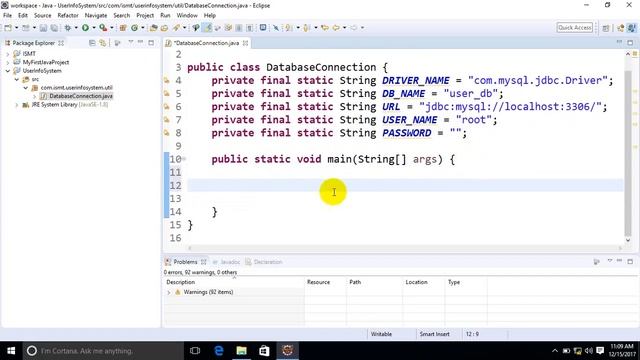Click the Debug bug icon
Viewport: 640px width, 360px height.
point(68,28)
